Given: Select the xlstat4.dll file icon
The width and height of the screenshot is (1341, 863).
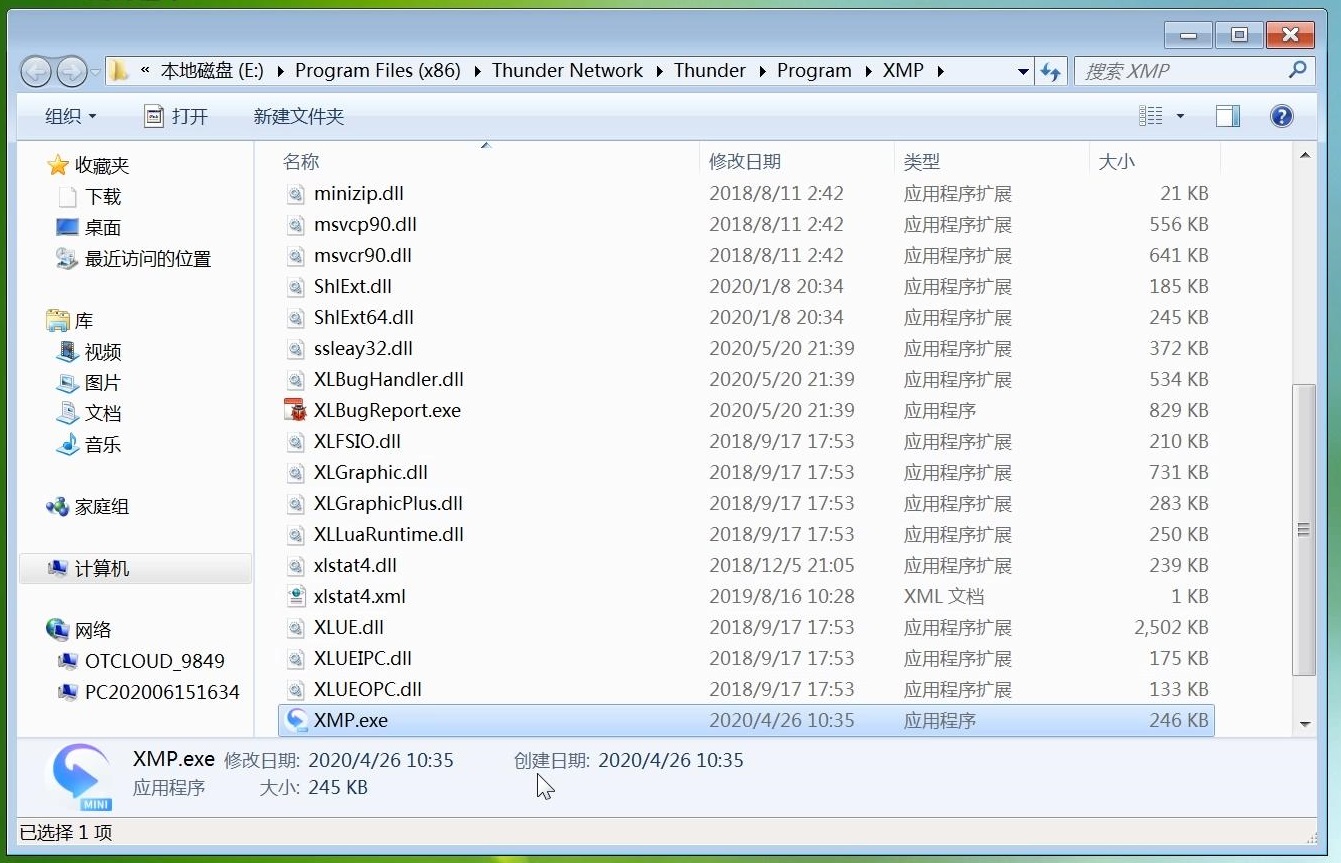Looking at the screenshot, I should 296,566.
